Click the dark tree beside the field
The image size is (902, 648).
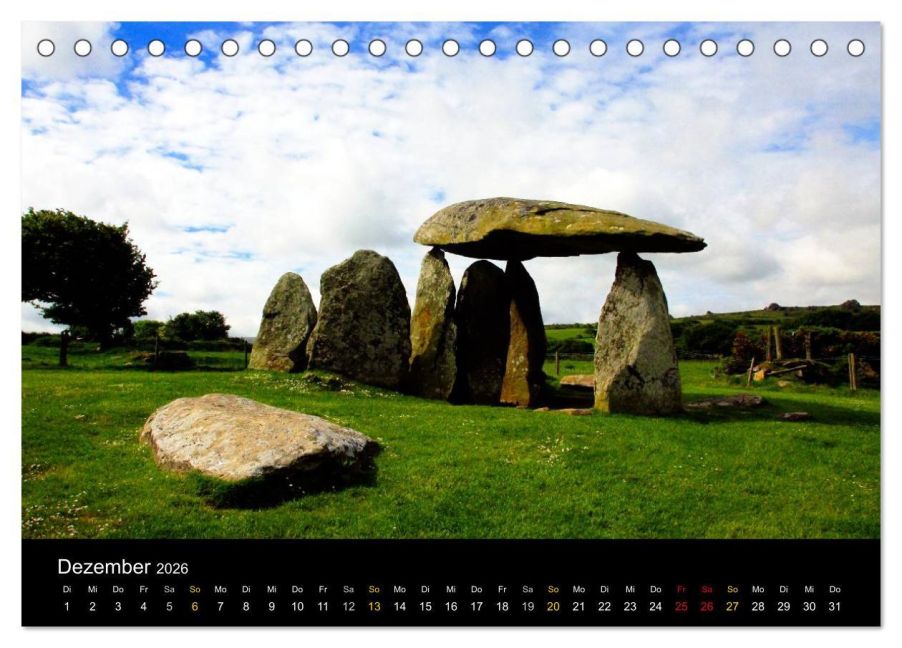point(86,276)
